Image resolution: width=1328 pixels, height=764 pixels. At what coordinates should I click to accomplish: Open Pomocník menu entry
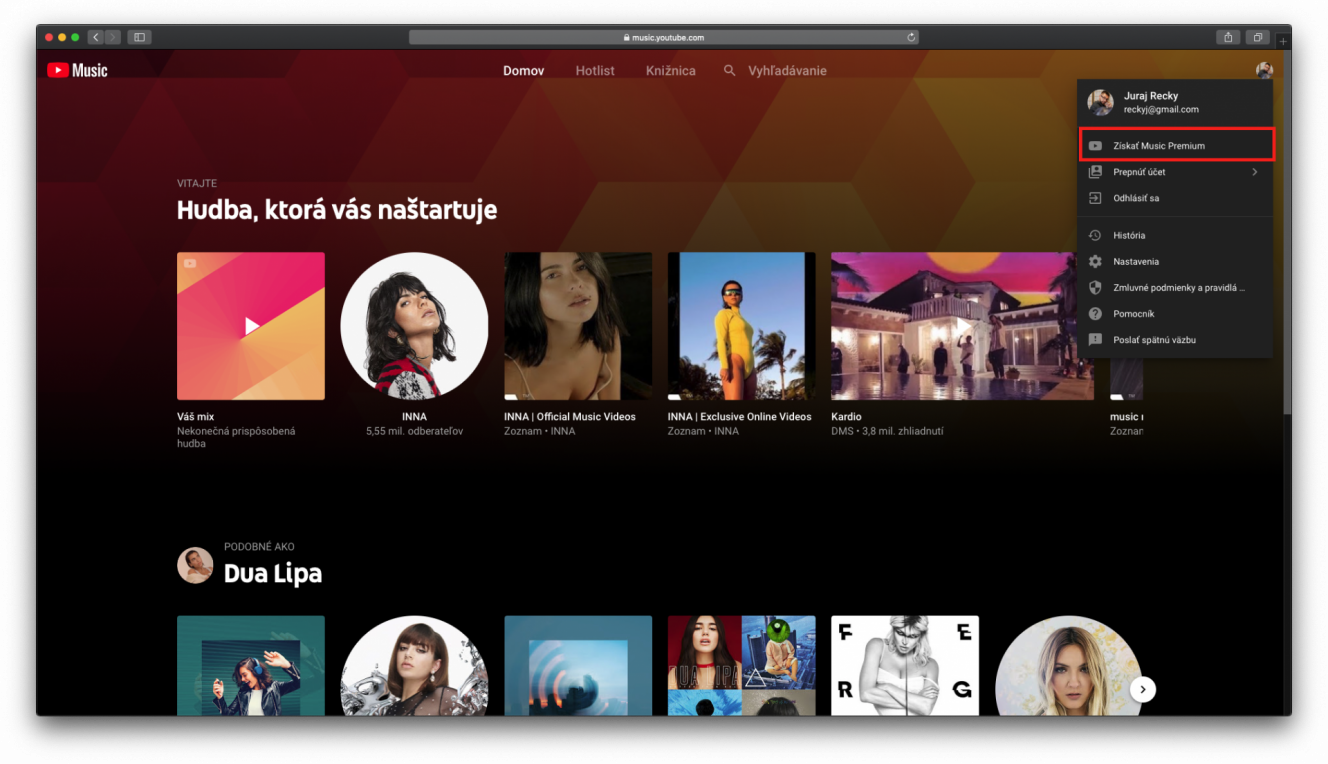(1175, 313)
